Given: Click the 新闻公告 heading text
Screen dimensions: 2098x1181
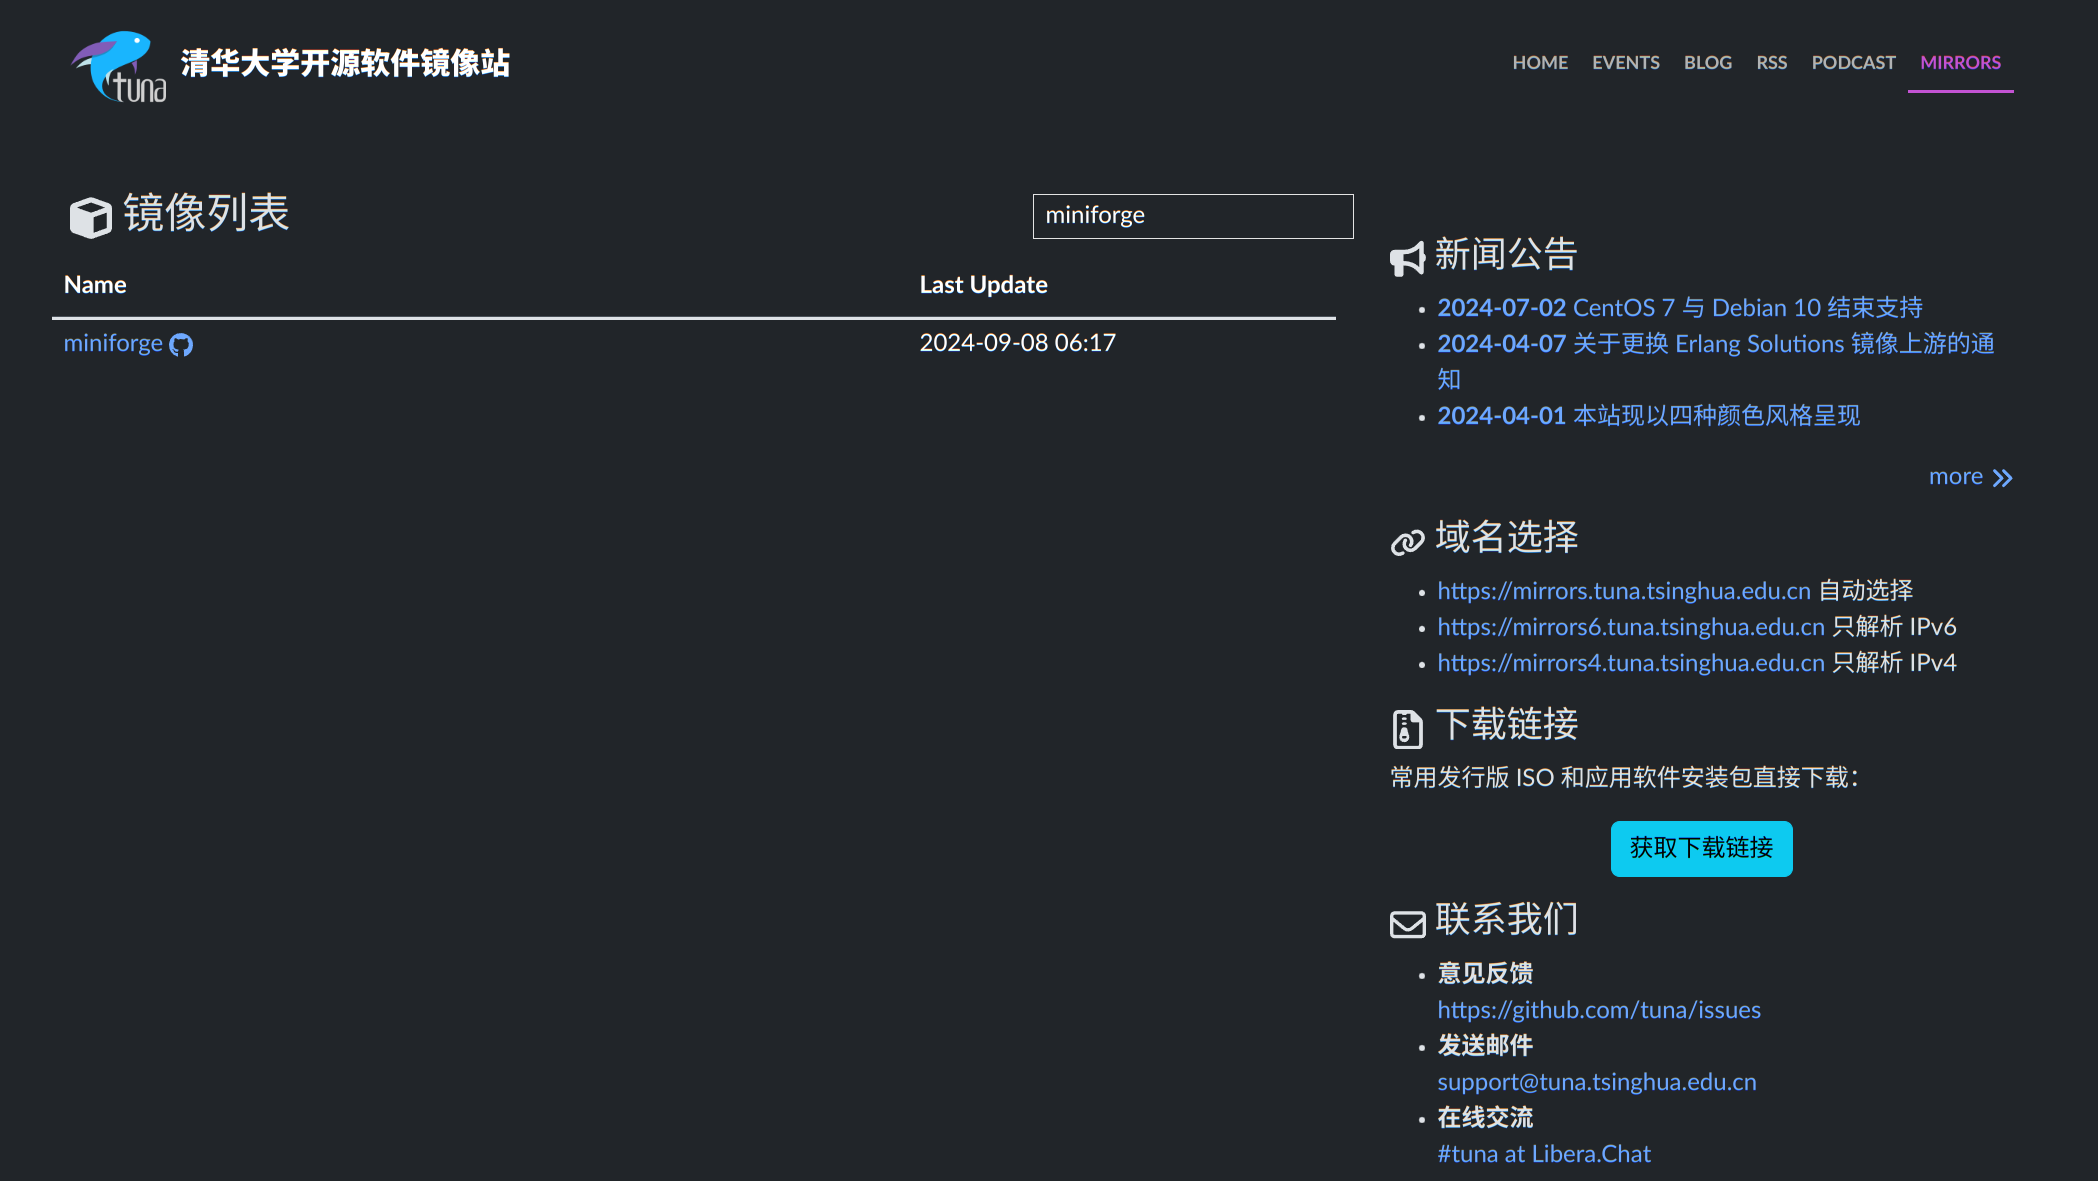Looking at the screenshot, I should [1506, 254].
